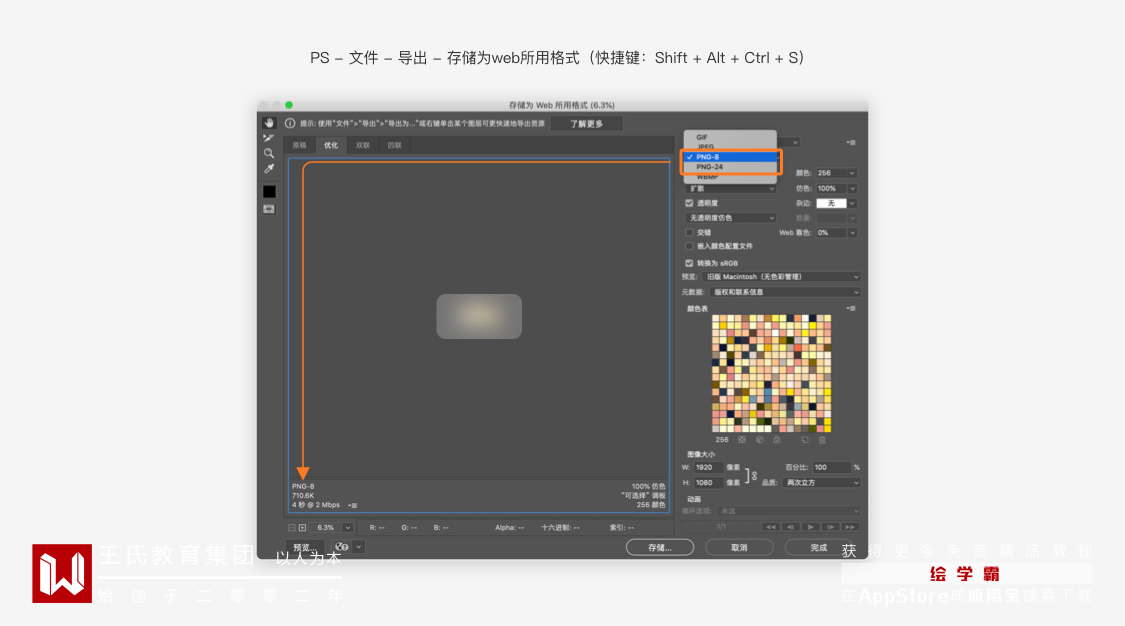Viewport: 1125px width, 626px height.
Task: Click the 了解更多 button
Action: pos(586,124)
